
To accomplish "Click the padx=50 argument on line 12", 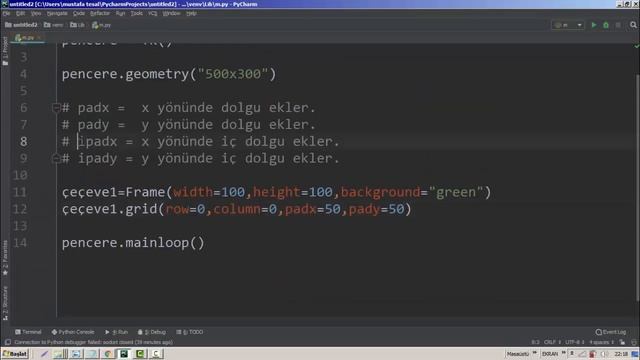I will 313,209.
